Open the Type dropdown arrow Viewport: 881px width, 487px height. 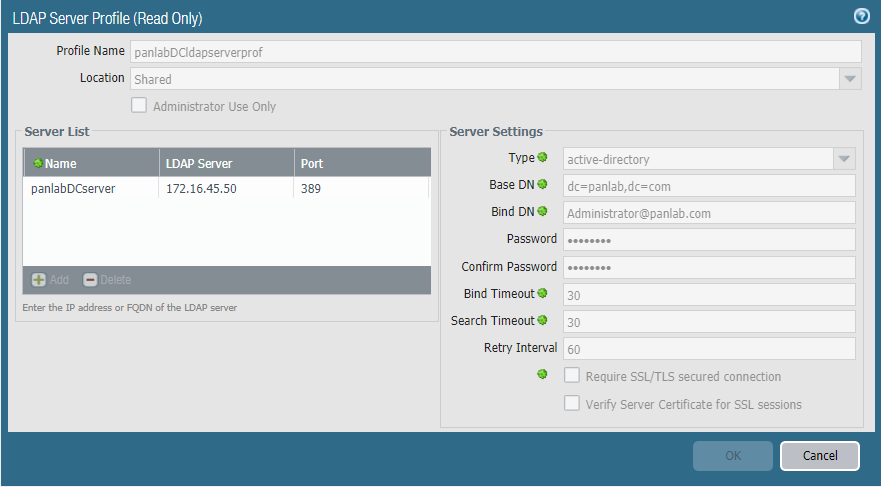(844, 159)
